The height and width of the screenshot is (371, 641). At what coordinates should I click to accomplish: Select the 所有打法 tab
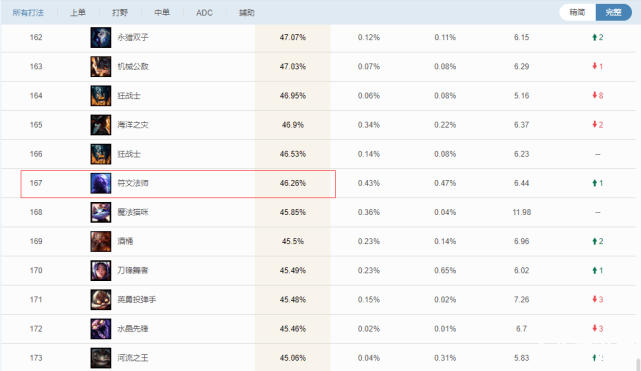(x=28, y=13)
